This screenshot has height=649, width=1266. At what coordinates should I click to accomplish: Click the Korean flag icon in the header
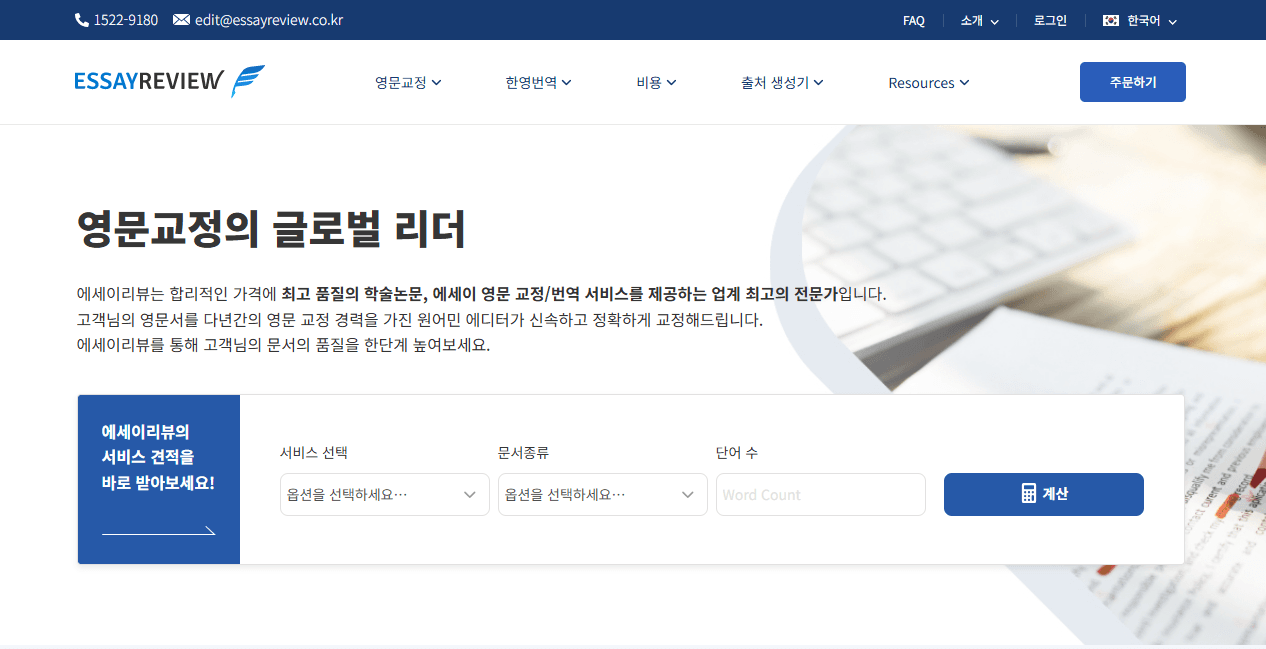(1109, 19)
